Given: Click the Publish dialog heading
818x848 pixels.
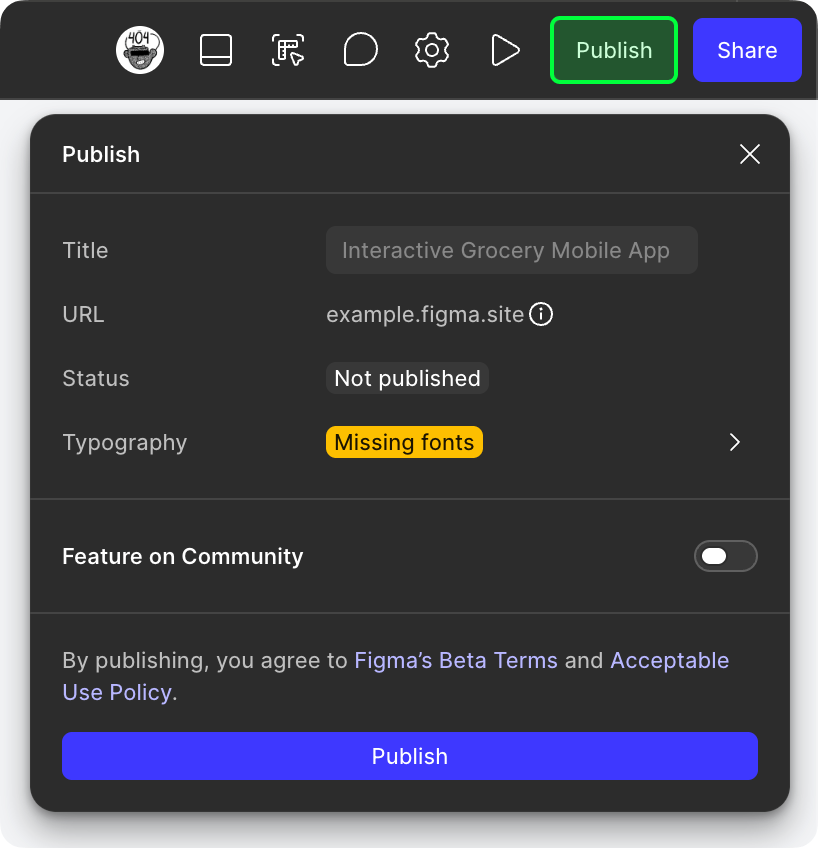Looking at the screenshot, I should click(101, 154).
